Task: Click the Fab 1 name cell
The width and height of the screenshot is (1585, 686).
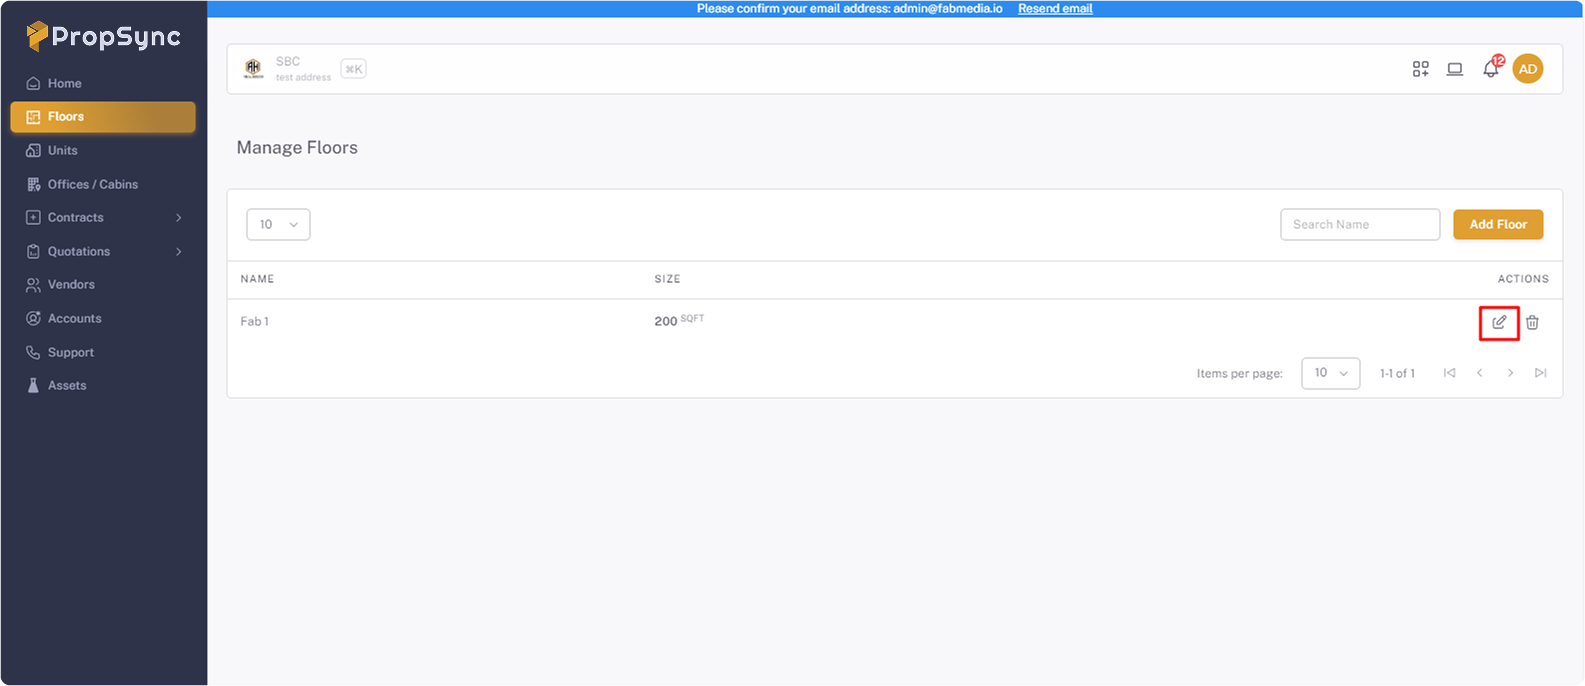Action: (254, 321)
